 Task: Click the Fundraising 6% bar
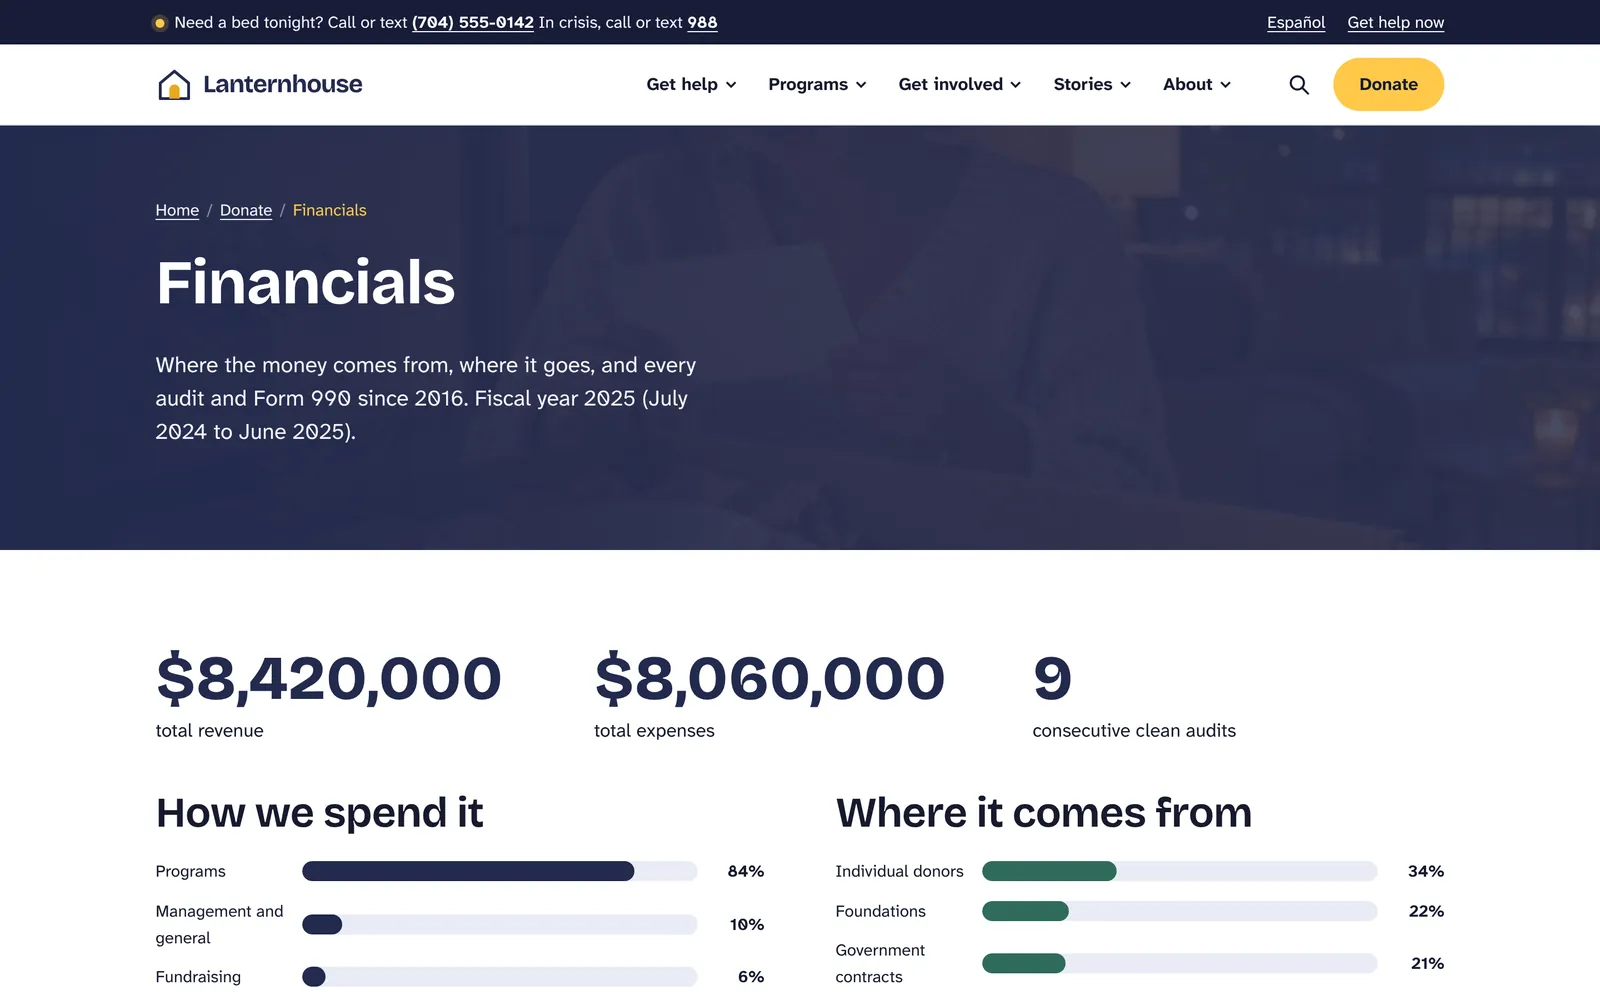point(499,976)
